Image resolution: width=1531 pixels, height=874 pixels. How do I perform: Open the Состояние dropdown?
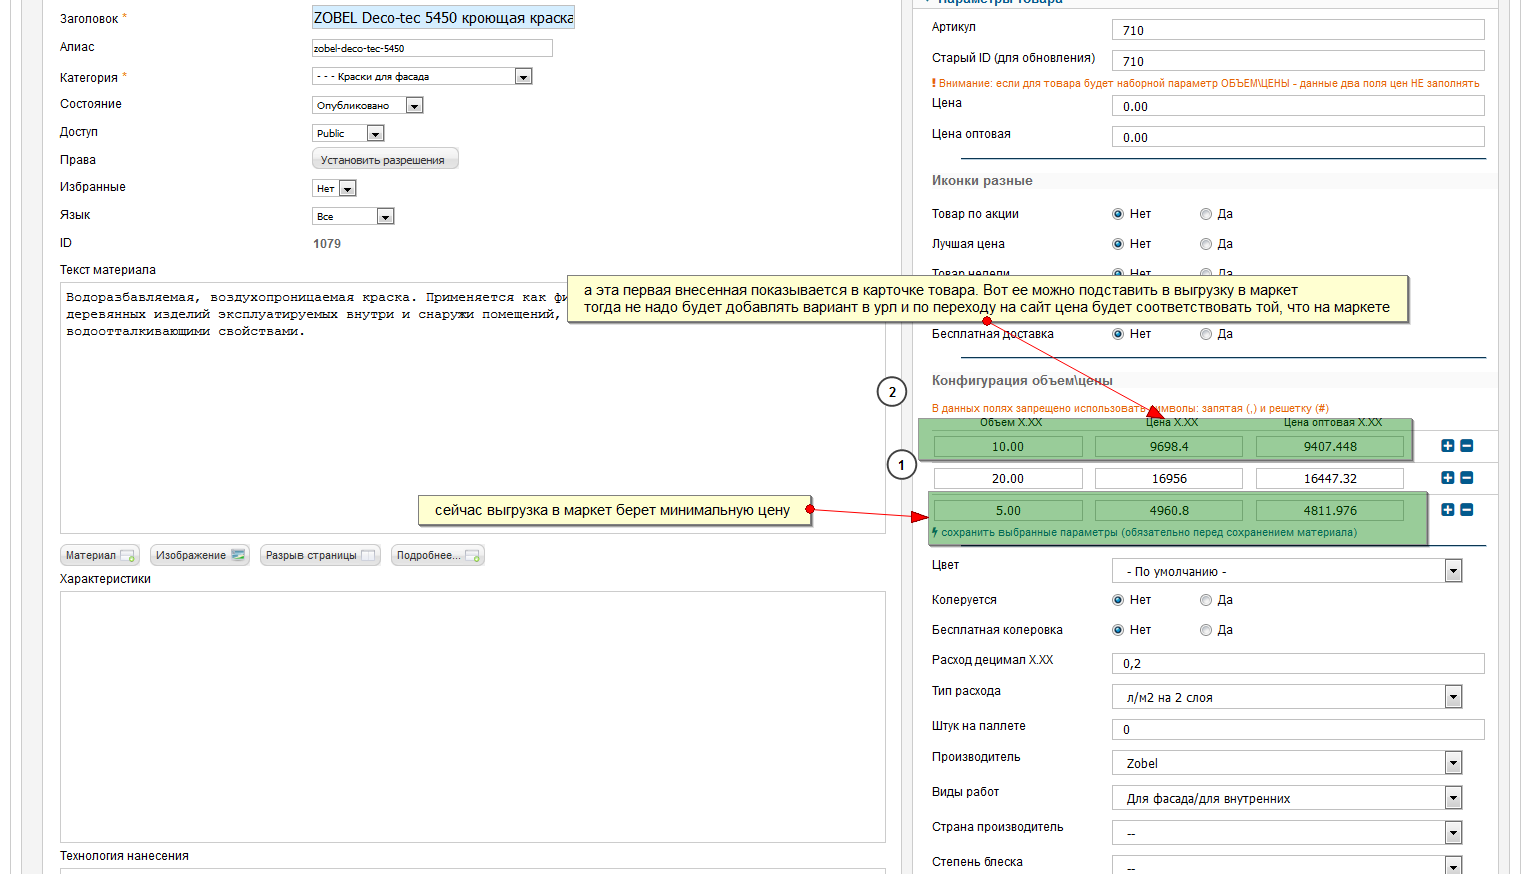[x=368, y=105]
